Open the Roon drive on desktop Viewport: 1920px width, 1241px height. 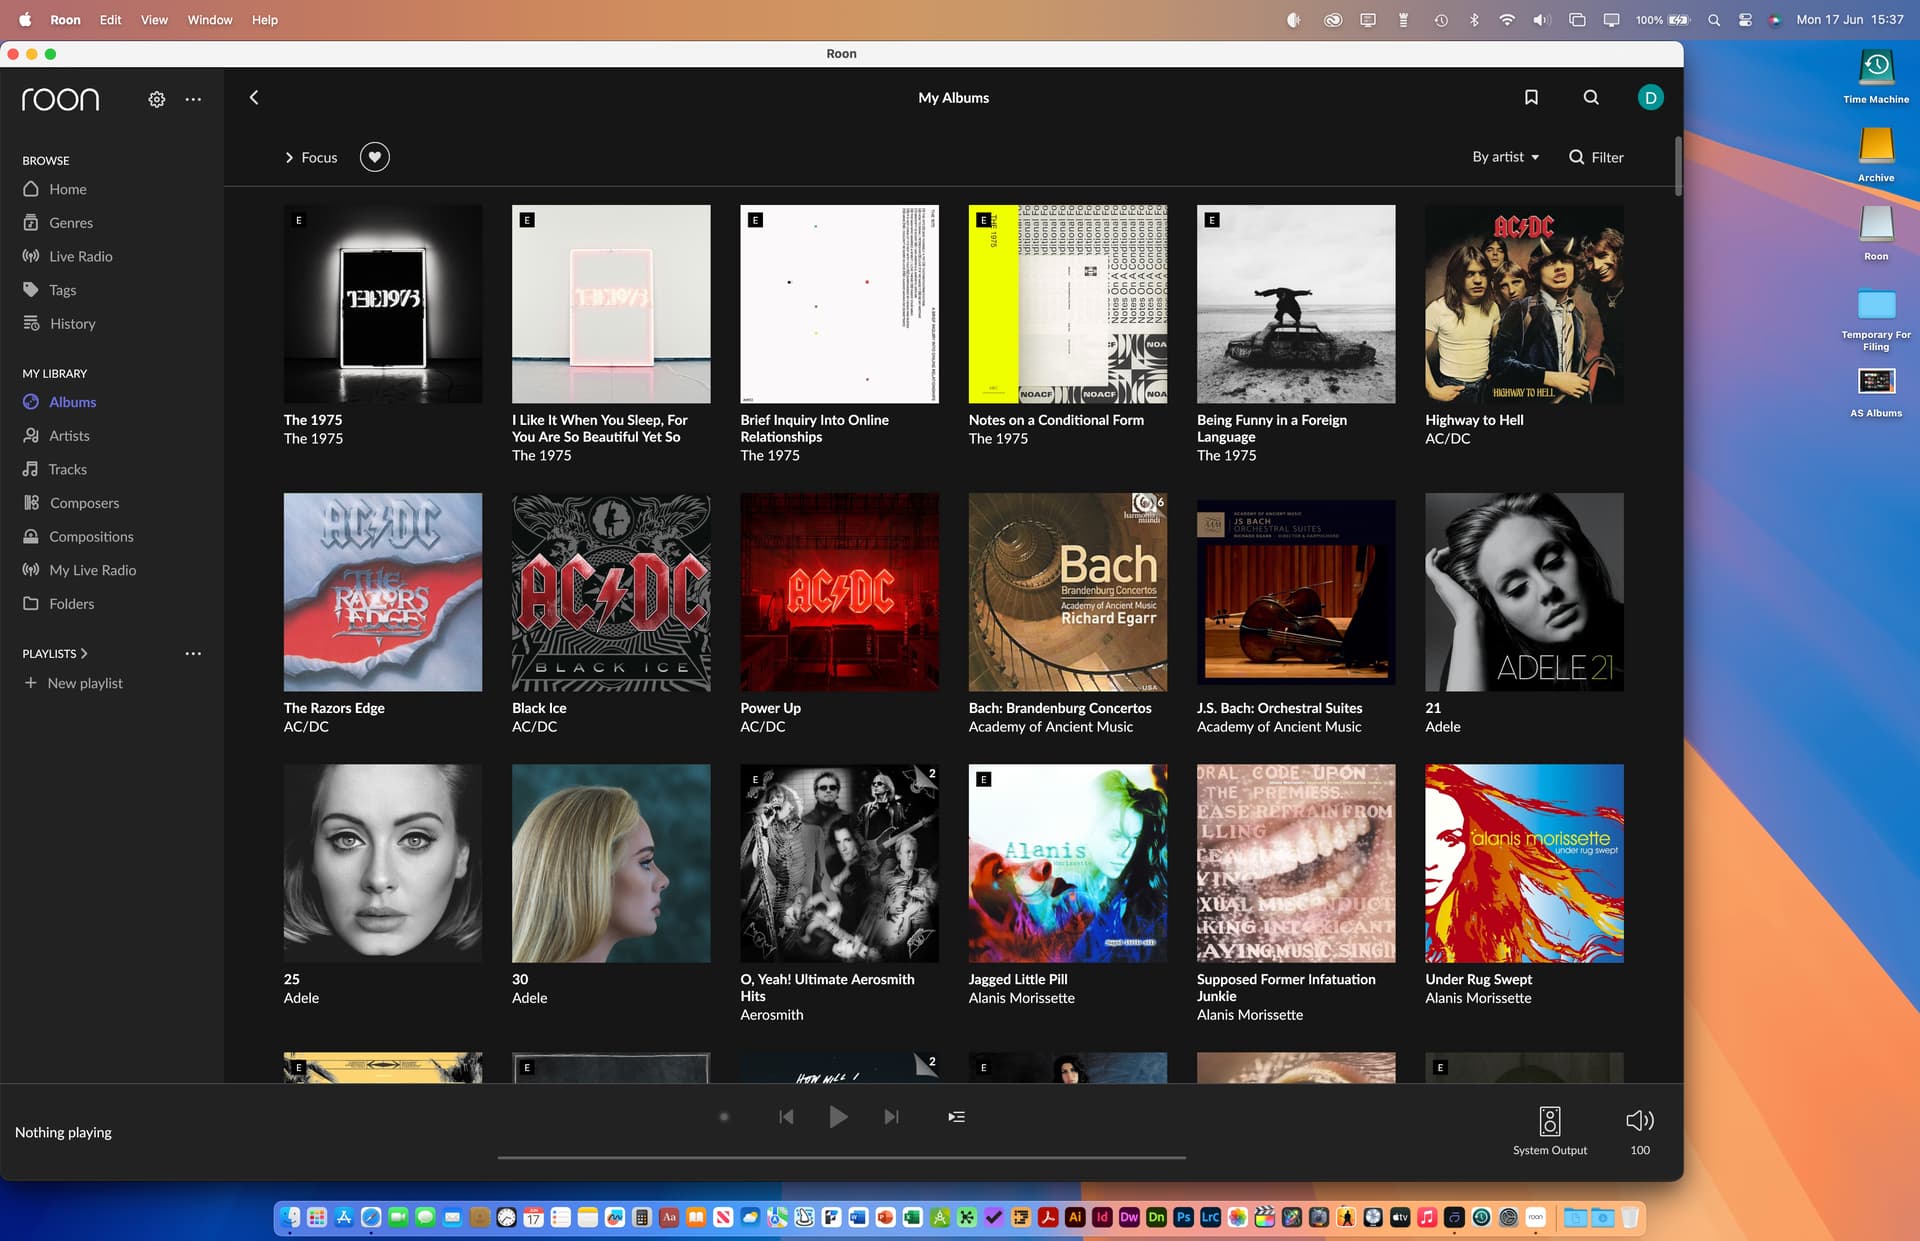tap(1876, 232)
